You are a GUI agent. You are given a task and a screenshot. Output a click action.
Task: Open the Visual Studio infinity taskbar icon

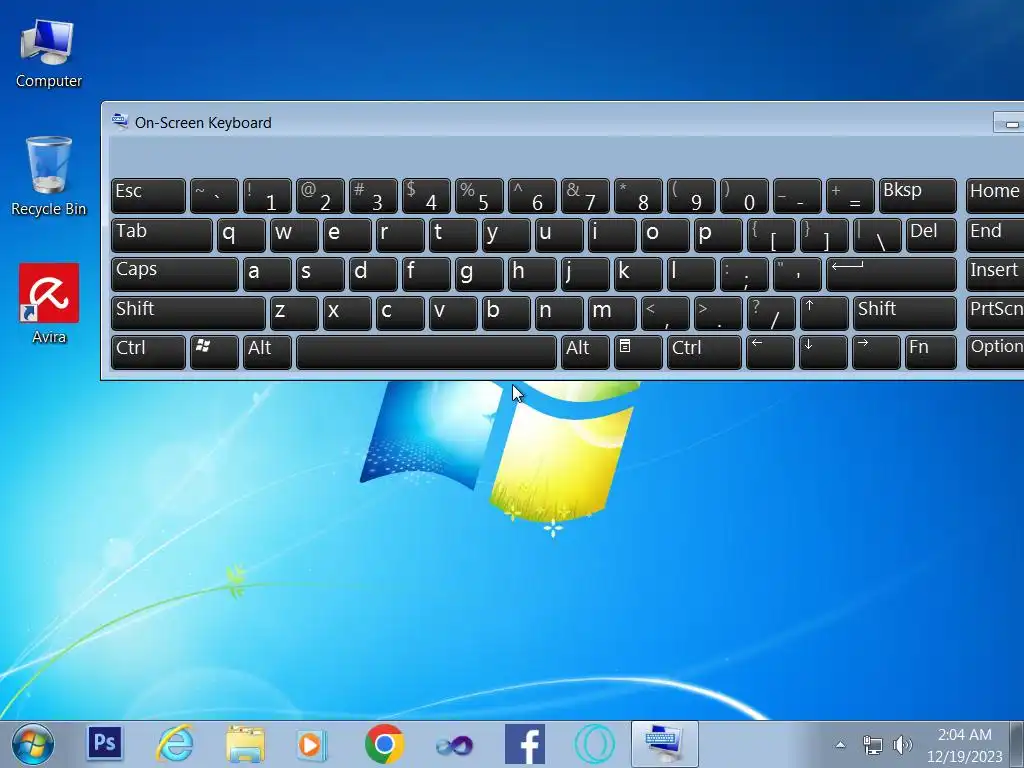tap(454, 745)
